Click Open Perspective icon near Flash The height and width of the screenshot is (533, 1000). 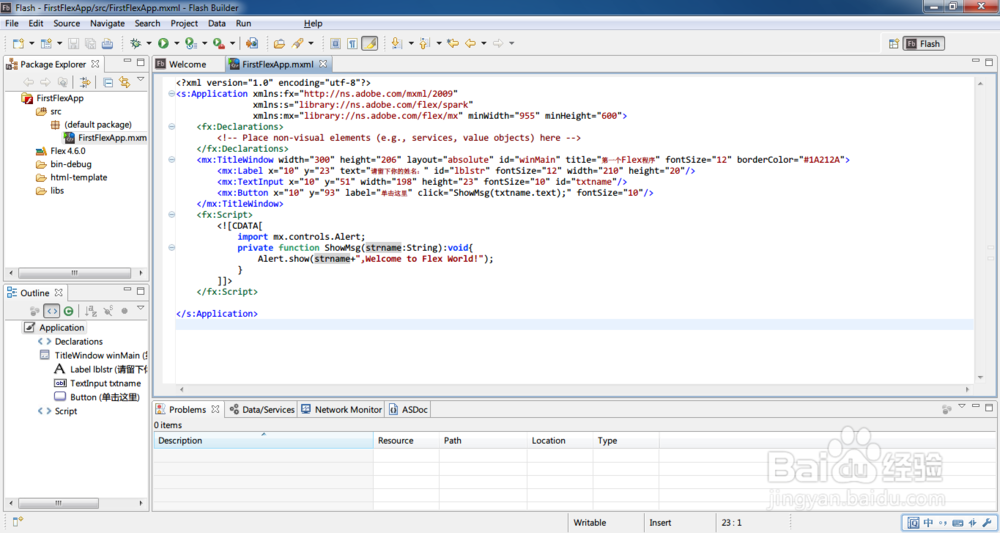(893, 43)
